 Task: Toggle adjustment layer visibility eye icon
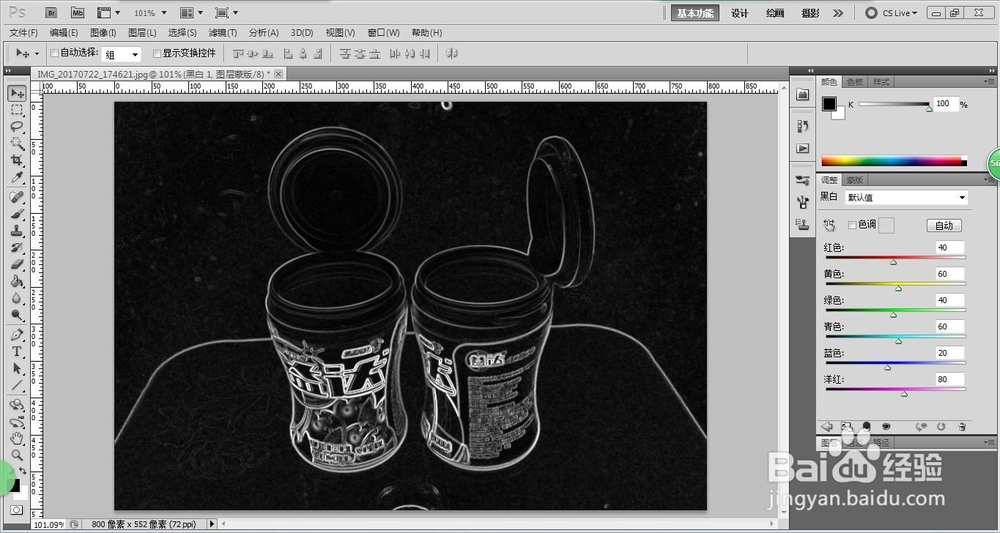pyautogui.click(x=886, y=427)
